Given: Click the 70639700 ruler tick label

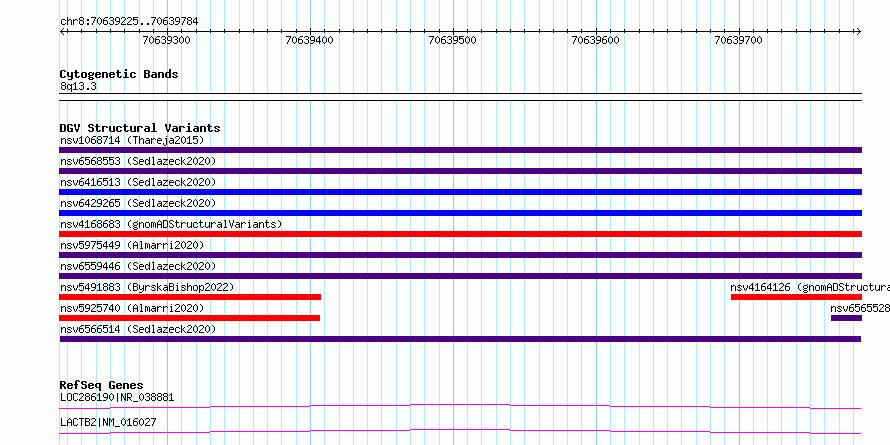Looking at the screenshot, I should 738,40.
